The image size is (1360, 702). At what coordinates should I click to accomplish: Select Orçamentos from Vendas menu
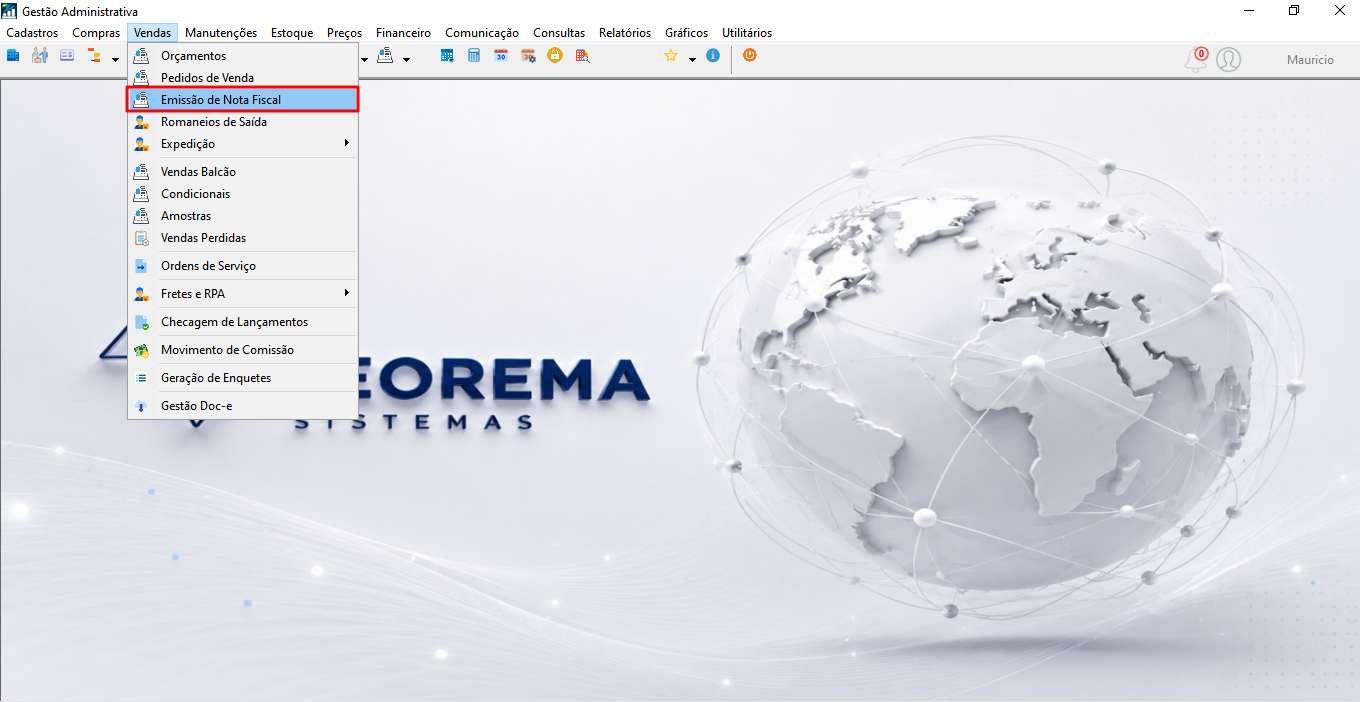(x=242, y=56)
